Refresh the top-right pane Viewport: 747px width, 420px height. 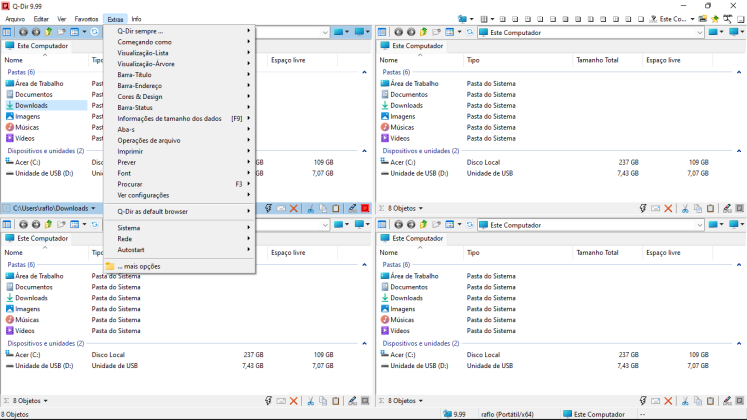470,32
